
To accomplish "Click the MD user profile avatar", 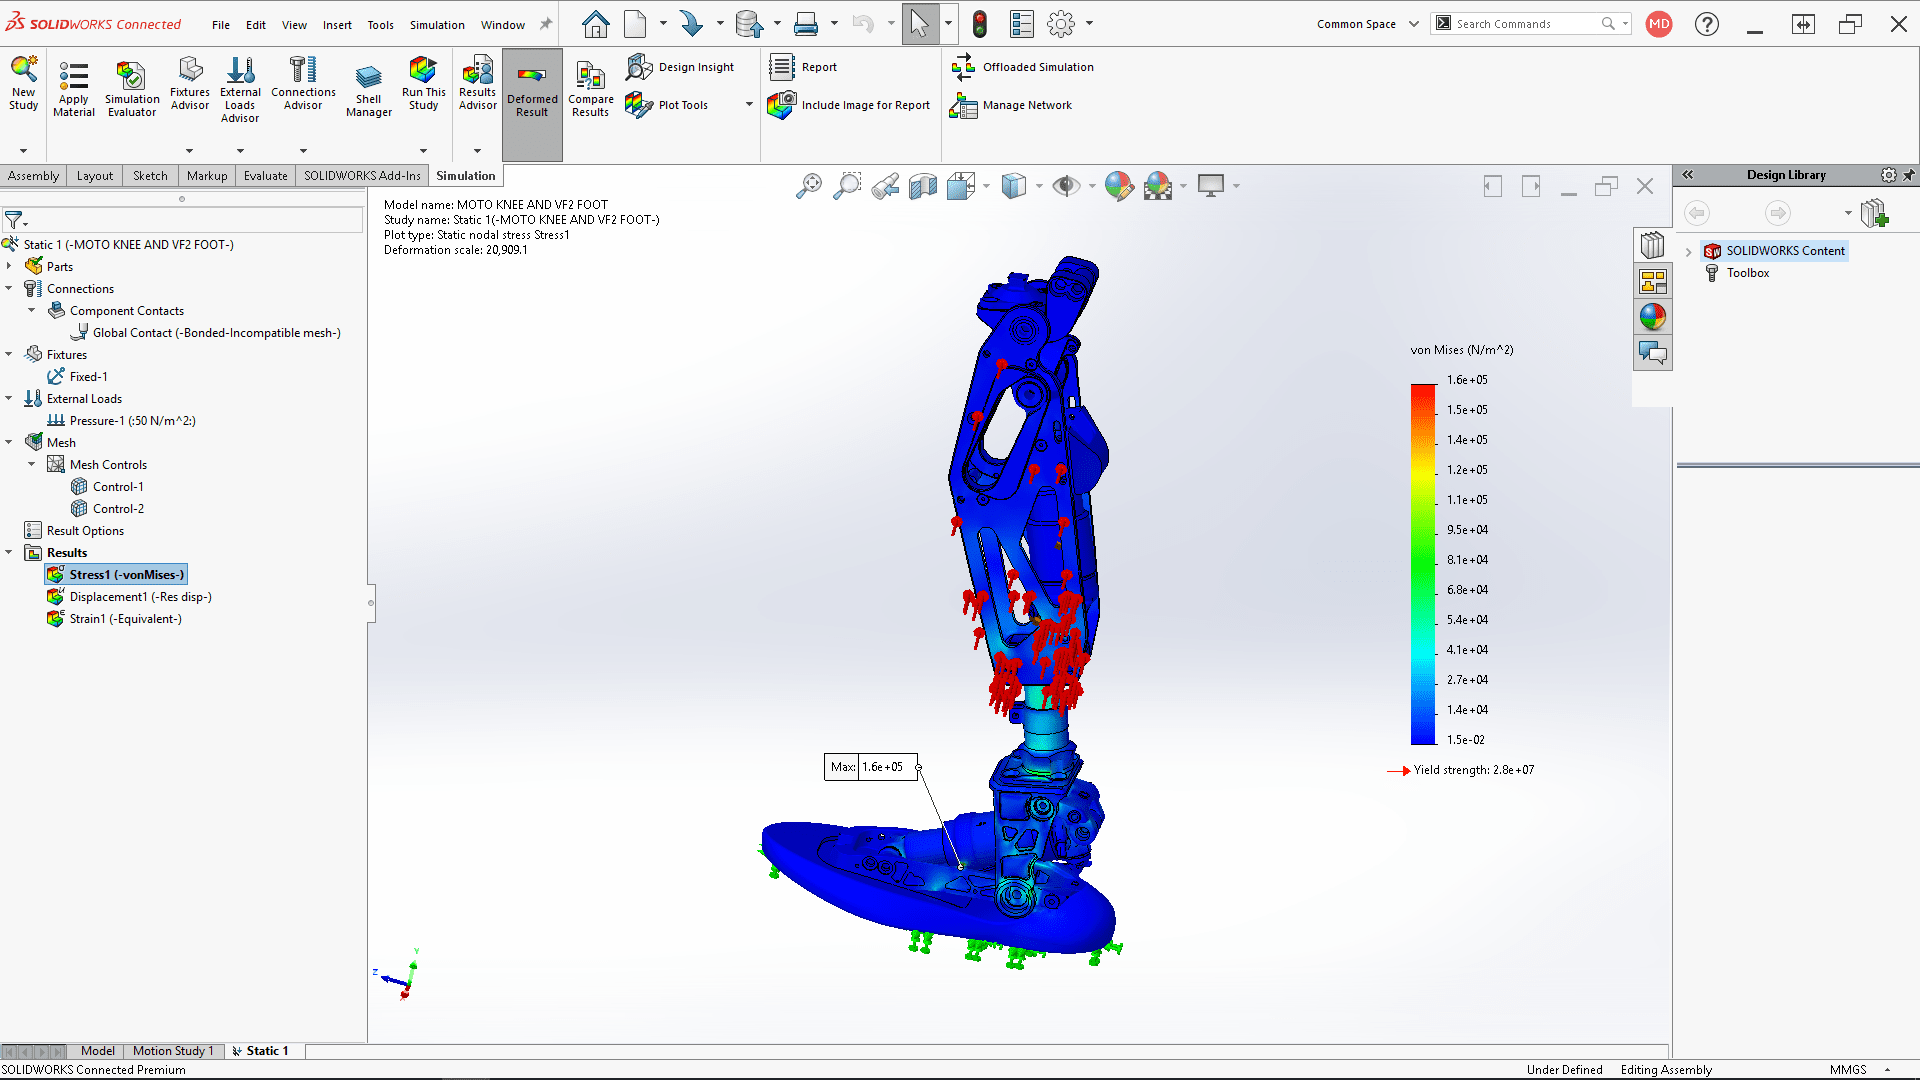I will click(1659, 24).
